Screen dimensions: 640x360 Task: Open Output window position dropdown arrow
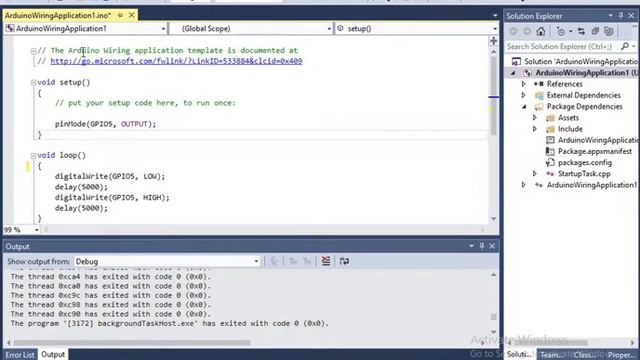point(471,246)
